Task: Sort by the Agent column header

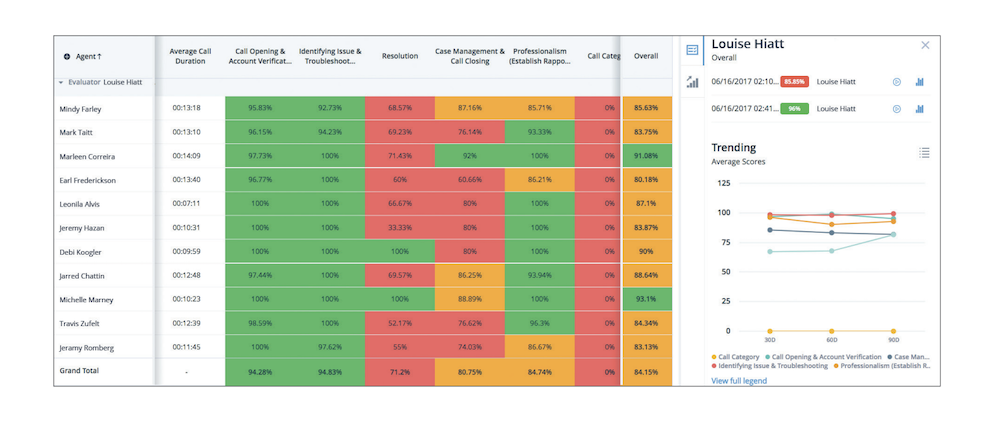Action: point(89,57)
